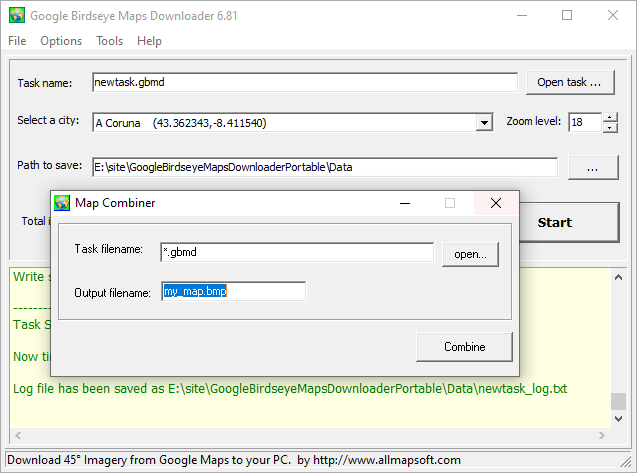
Task: Increase the zoom level with up arrow
Action: 610,117
